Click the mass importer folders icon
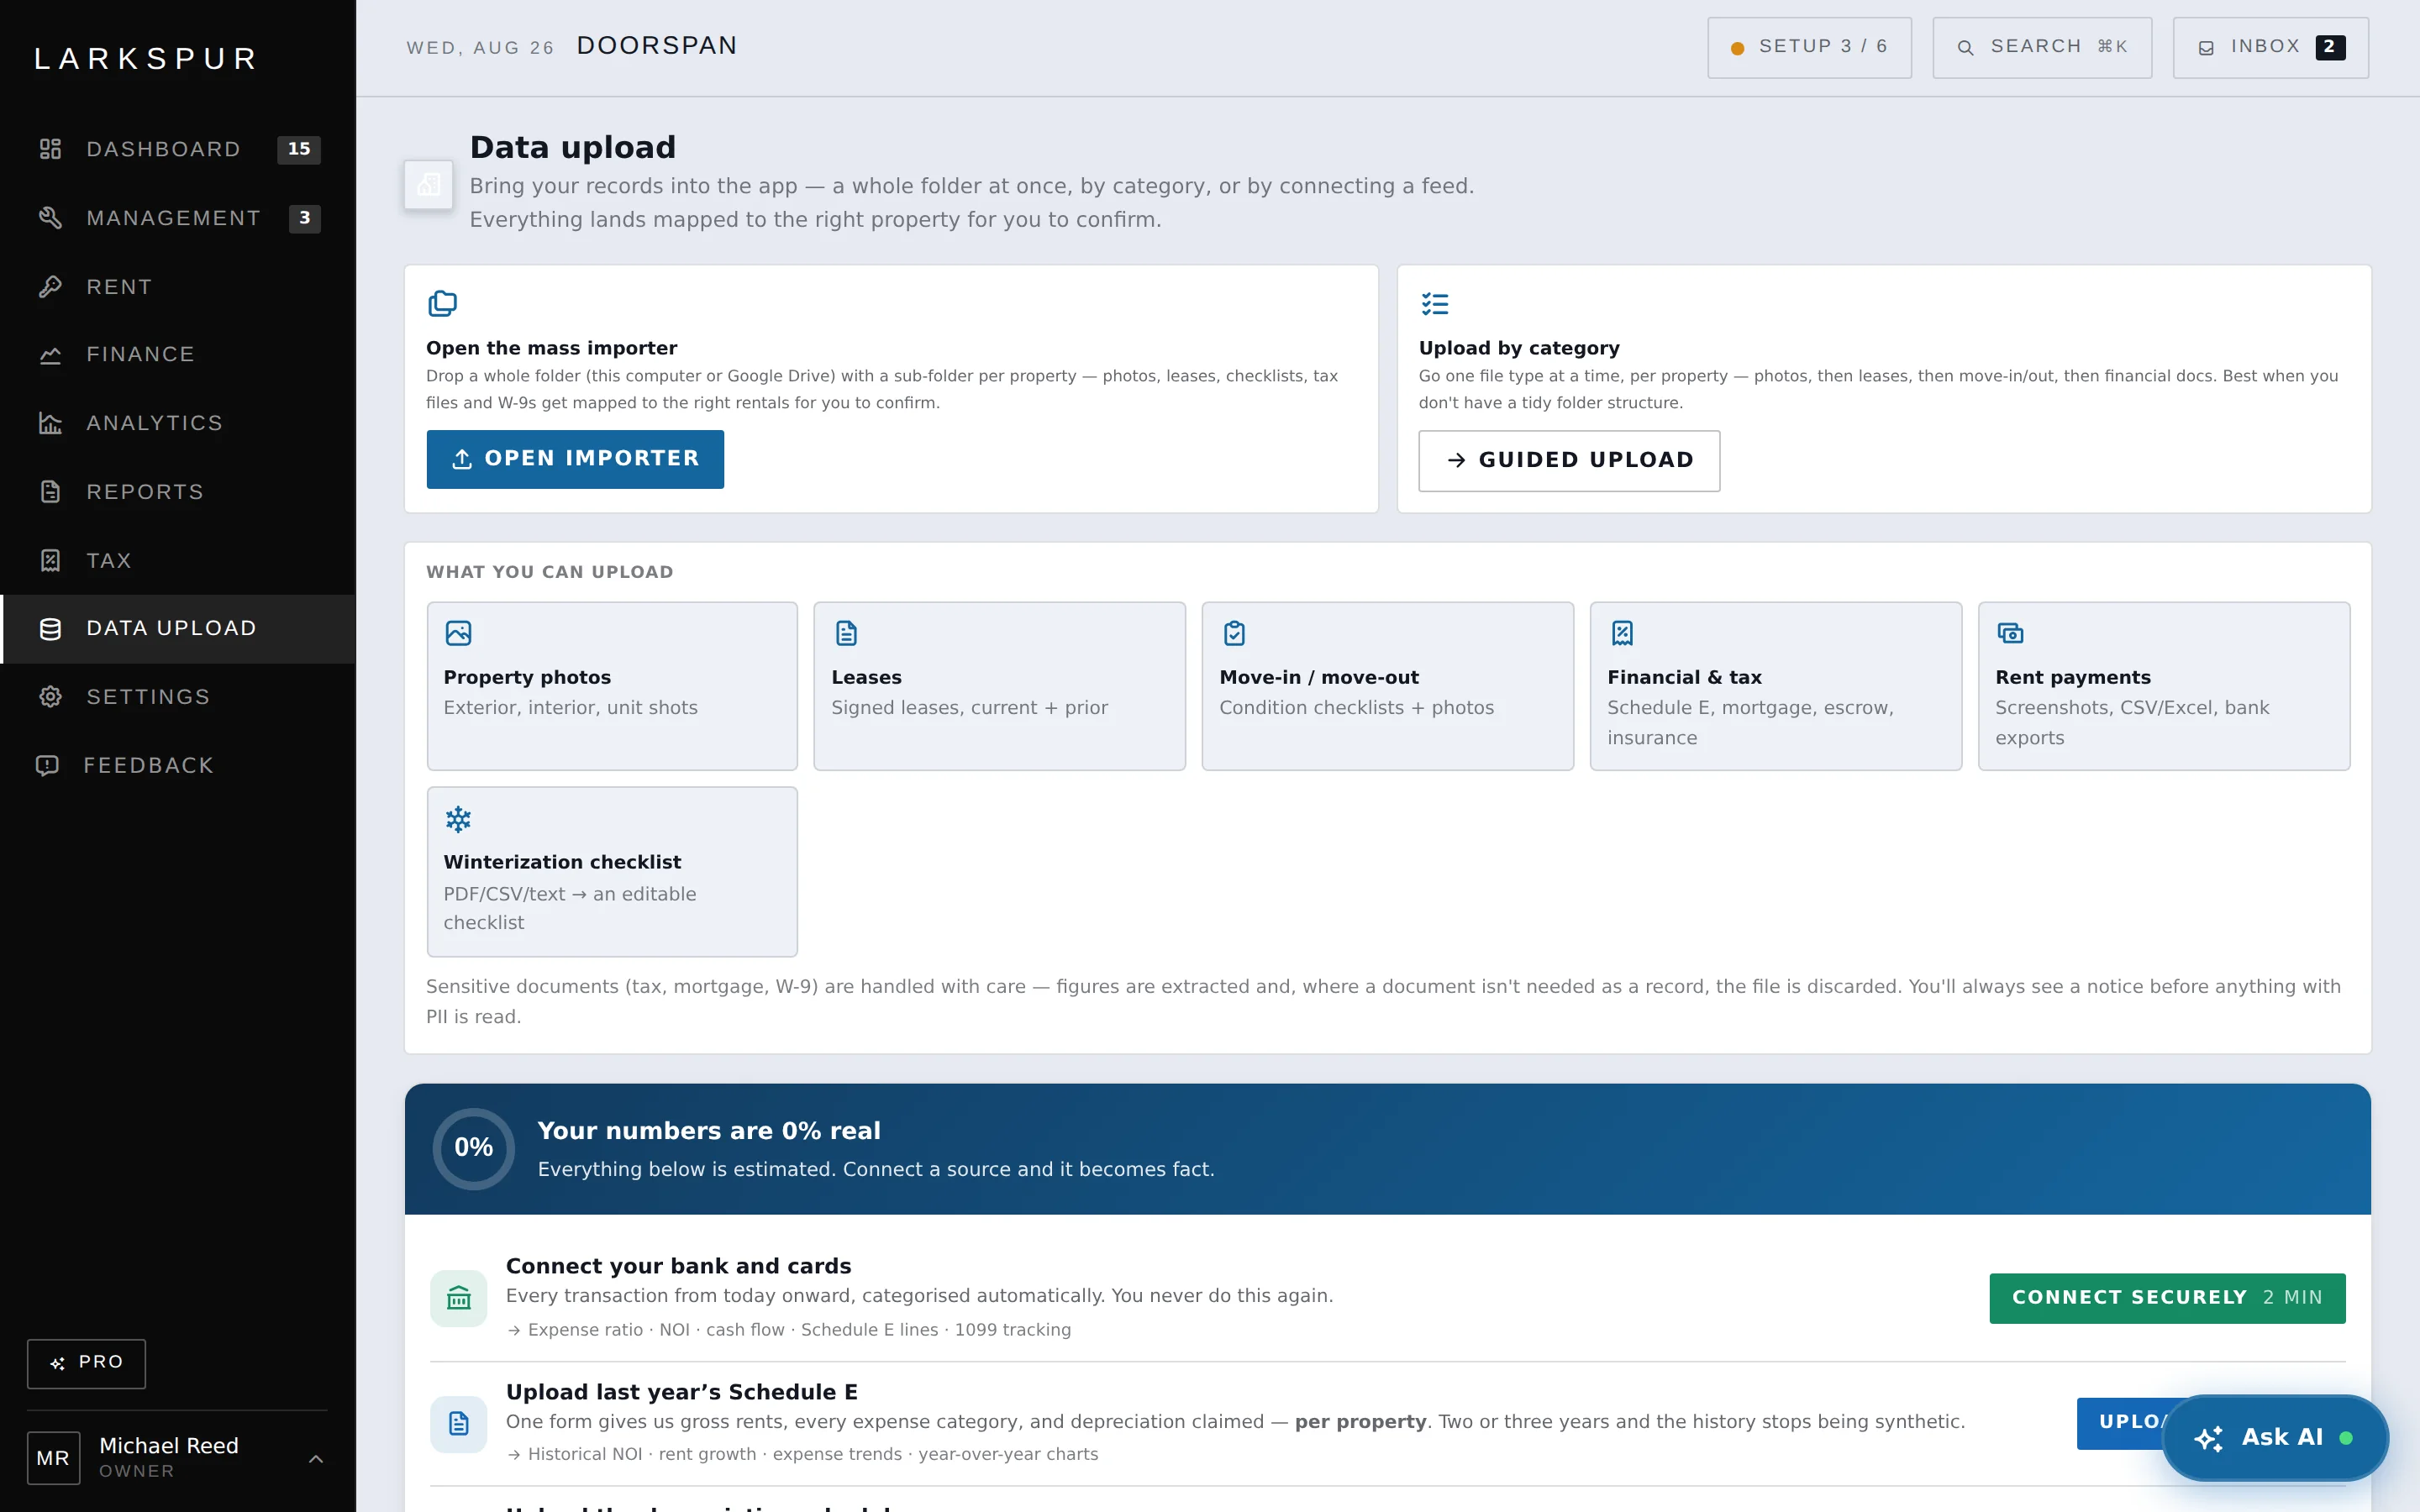The width and height of the screenshot is (2420, 1512). point(442,303)
